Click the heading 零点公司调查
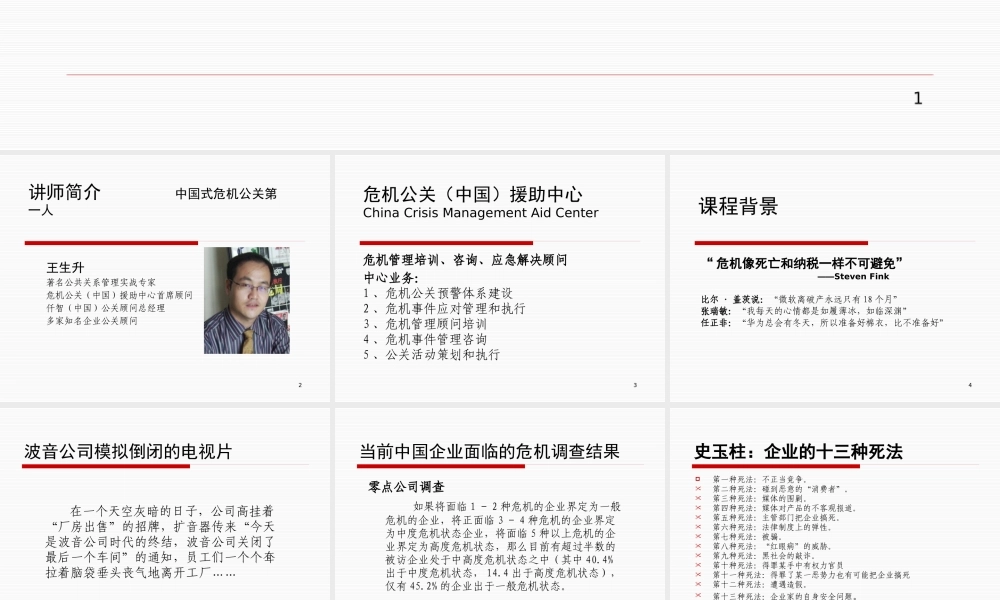 pos(406,487)
